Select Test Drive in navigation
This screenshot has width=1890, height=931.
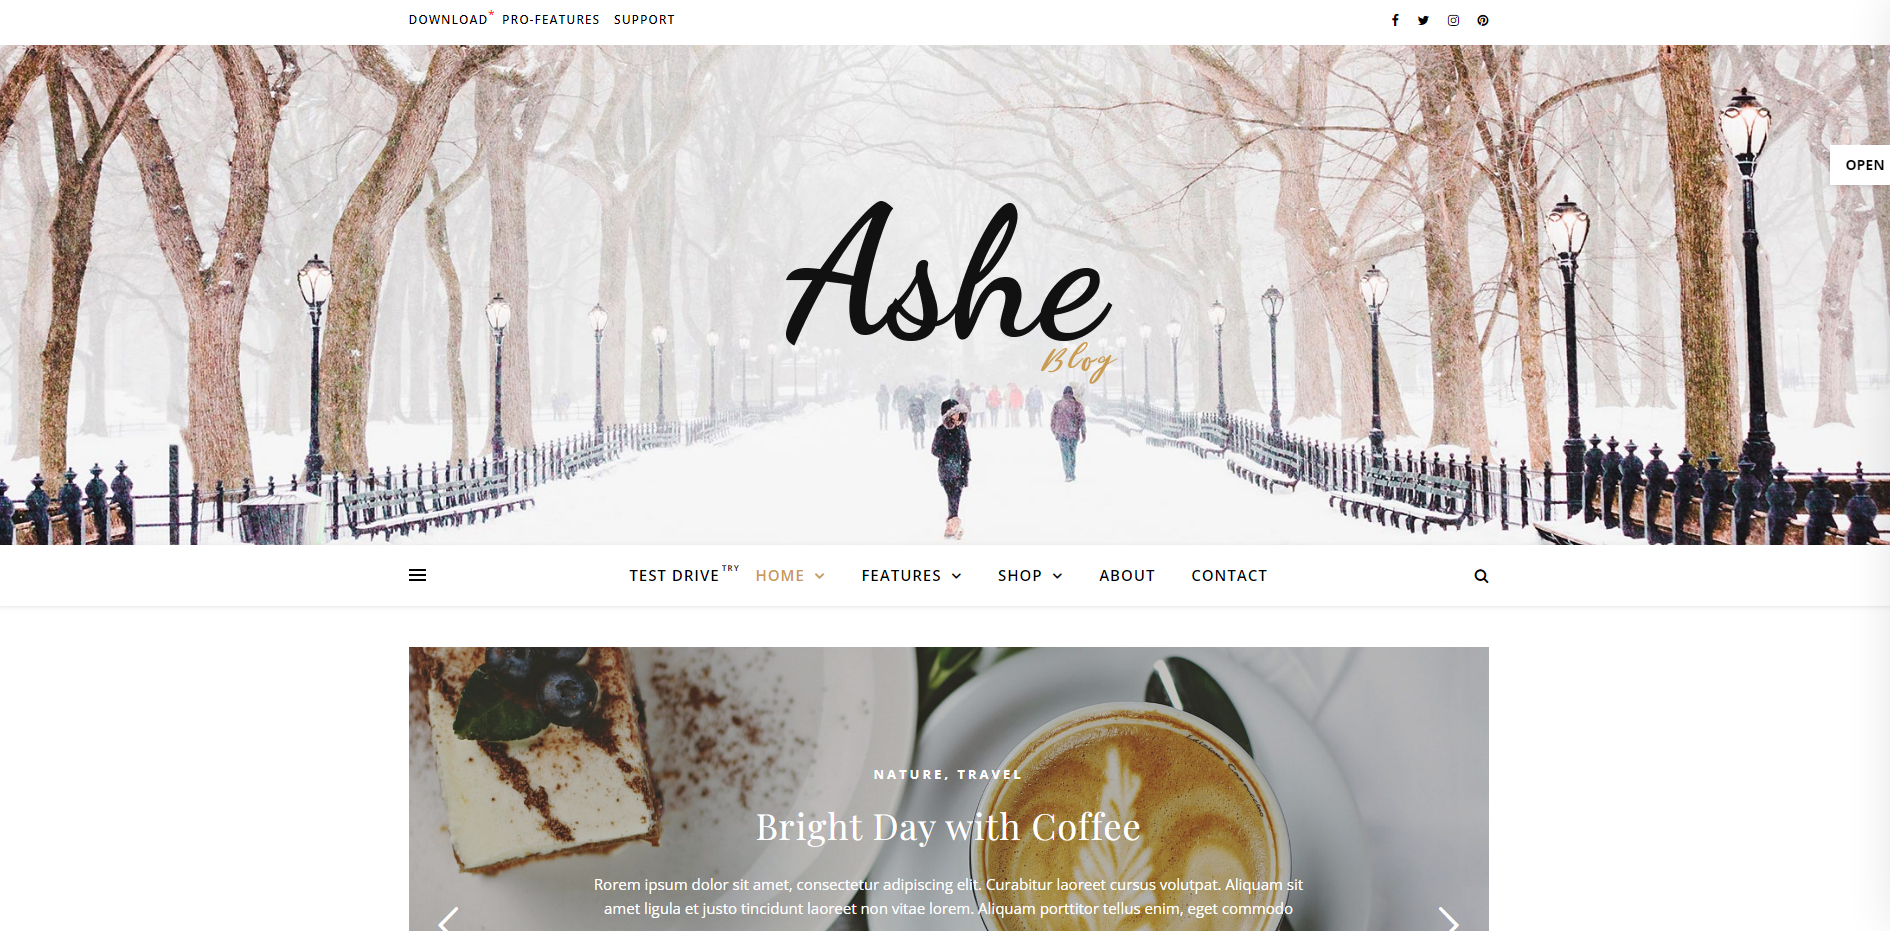point(674,576)
